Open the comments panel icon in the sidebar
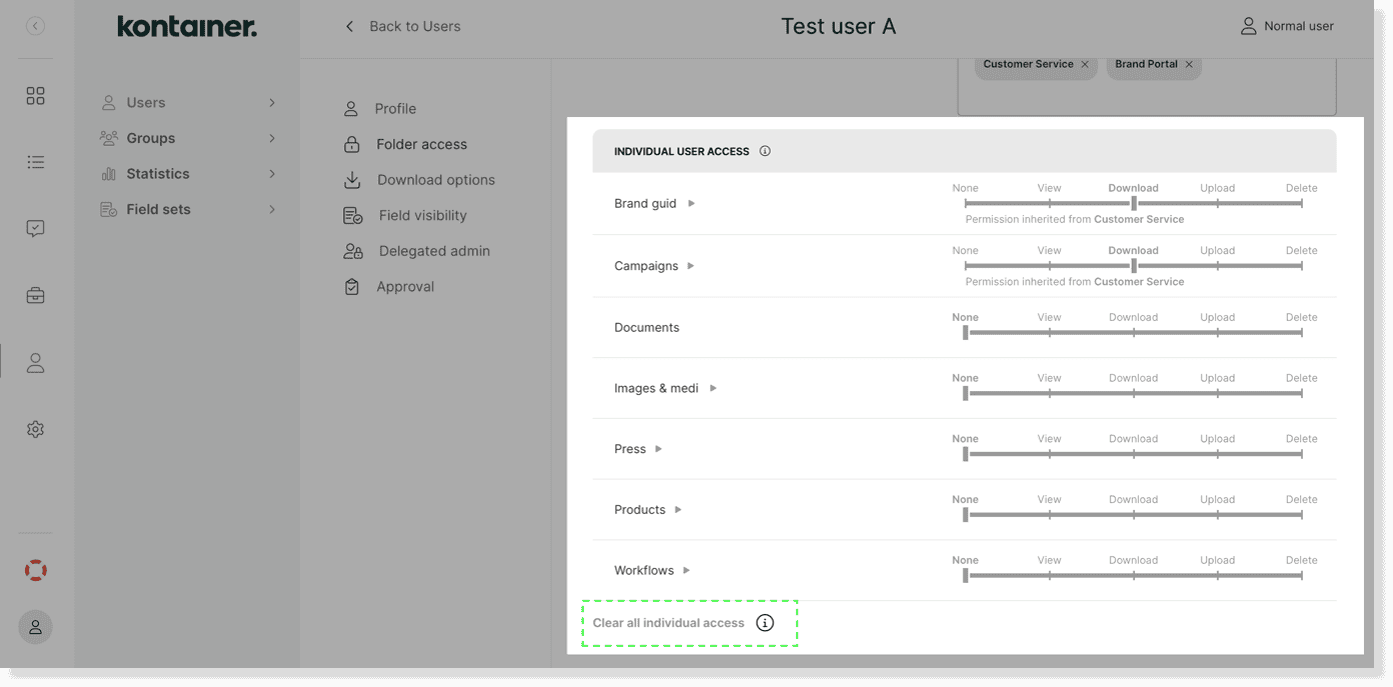Image resolution: width=1393 pixels, height=687 pixels. (x=35, y=228)
